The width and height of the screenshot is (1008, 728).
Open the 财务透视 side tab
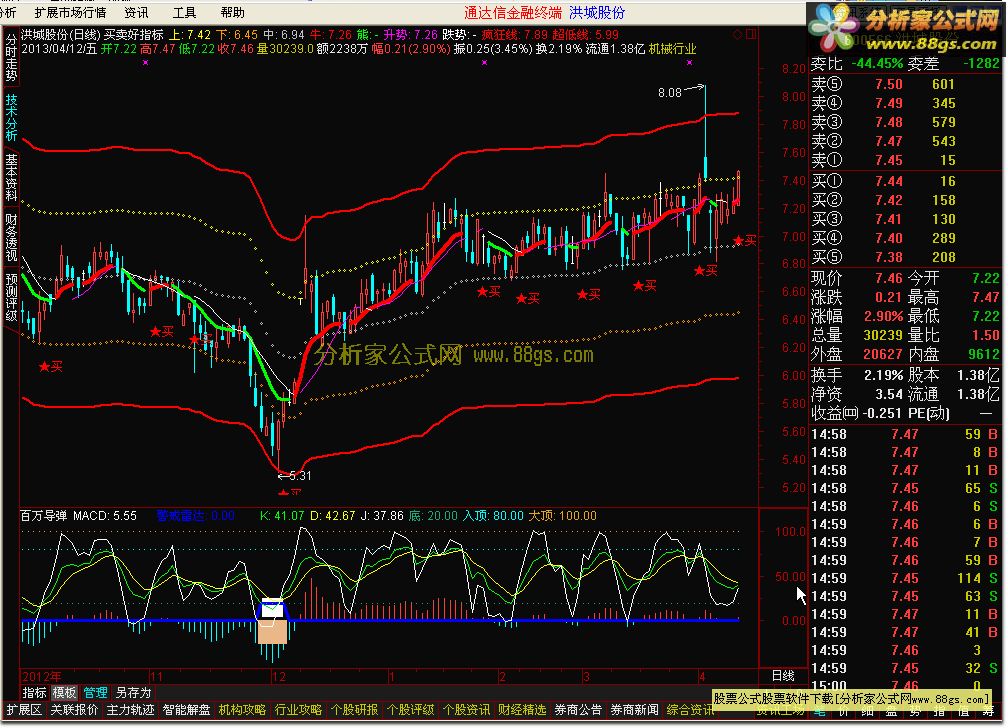point(11,237)
